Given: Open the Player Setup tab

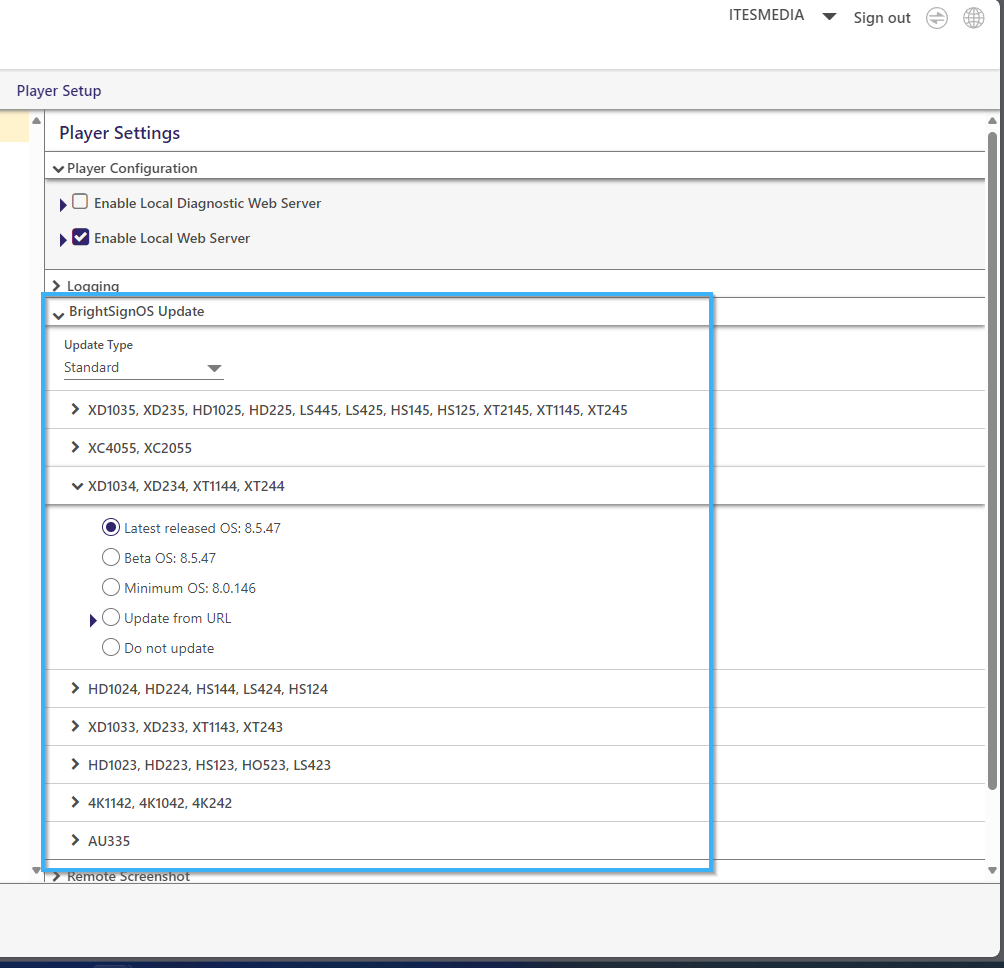Looking at the screenshot, I should [59, 91].
